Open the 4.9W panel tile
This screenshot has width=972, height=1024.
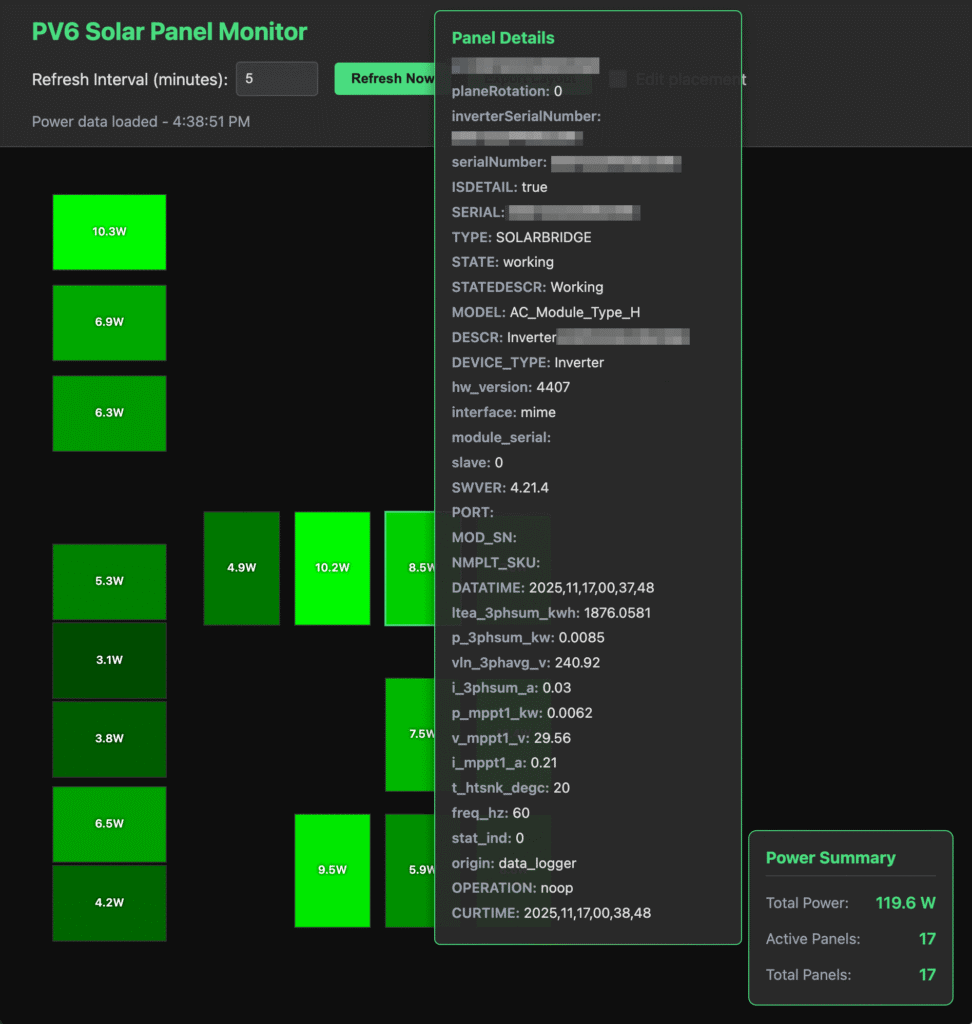tap(241, 568)
